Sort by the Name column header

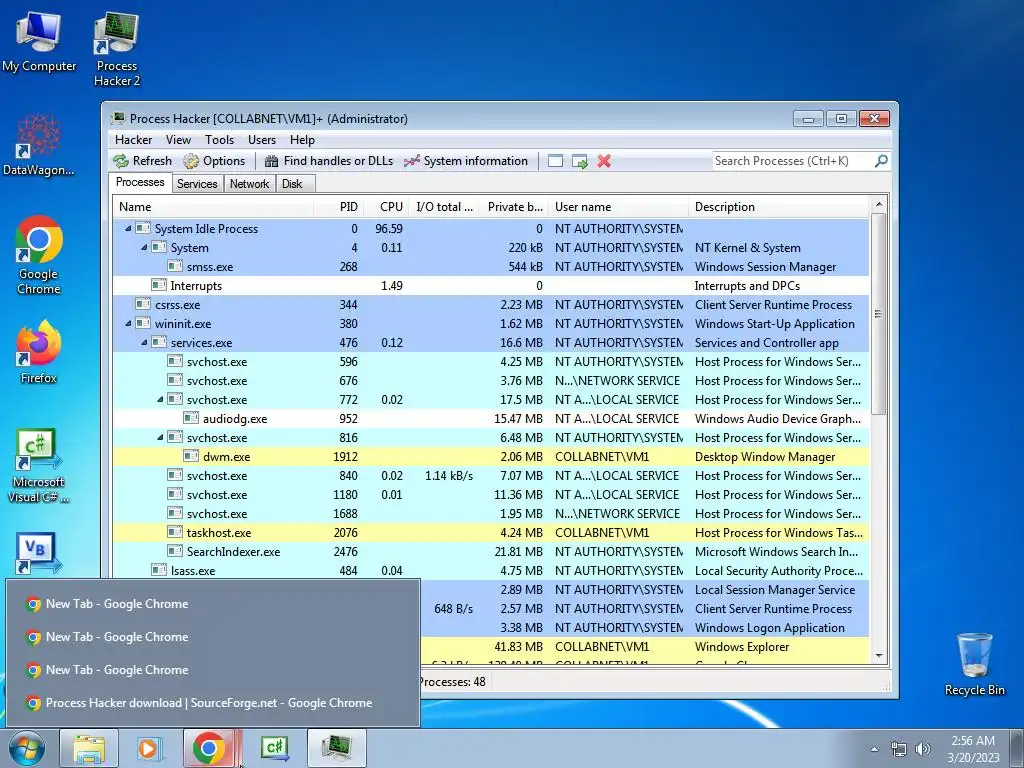coord(213,207)
